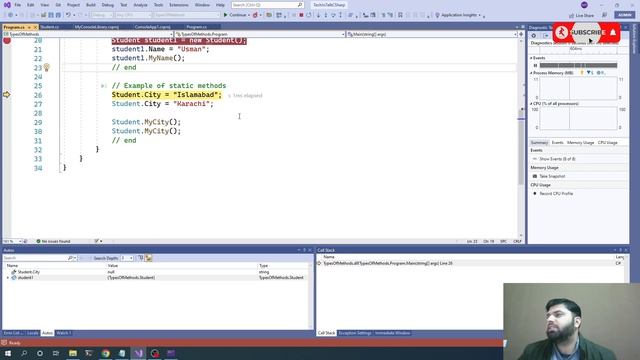Image resolution: width=640 pixels, height=360 pixels.
Task: Open the Application Insights dropdown
Action: 458,15
